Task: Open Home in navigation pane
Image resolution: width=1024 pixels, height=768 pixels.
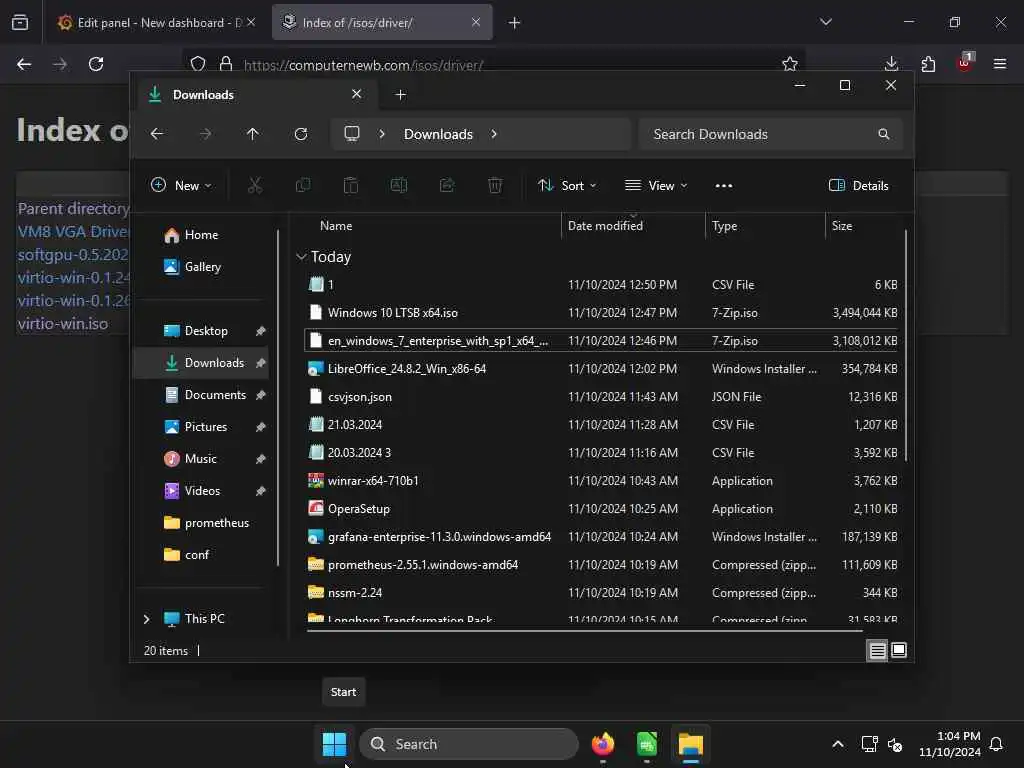Action: click(202, 235)
